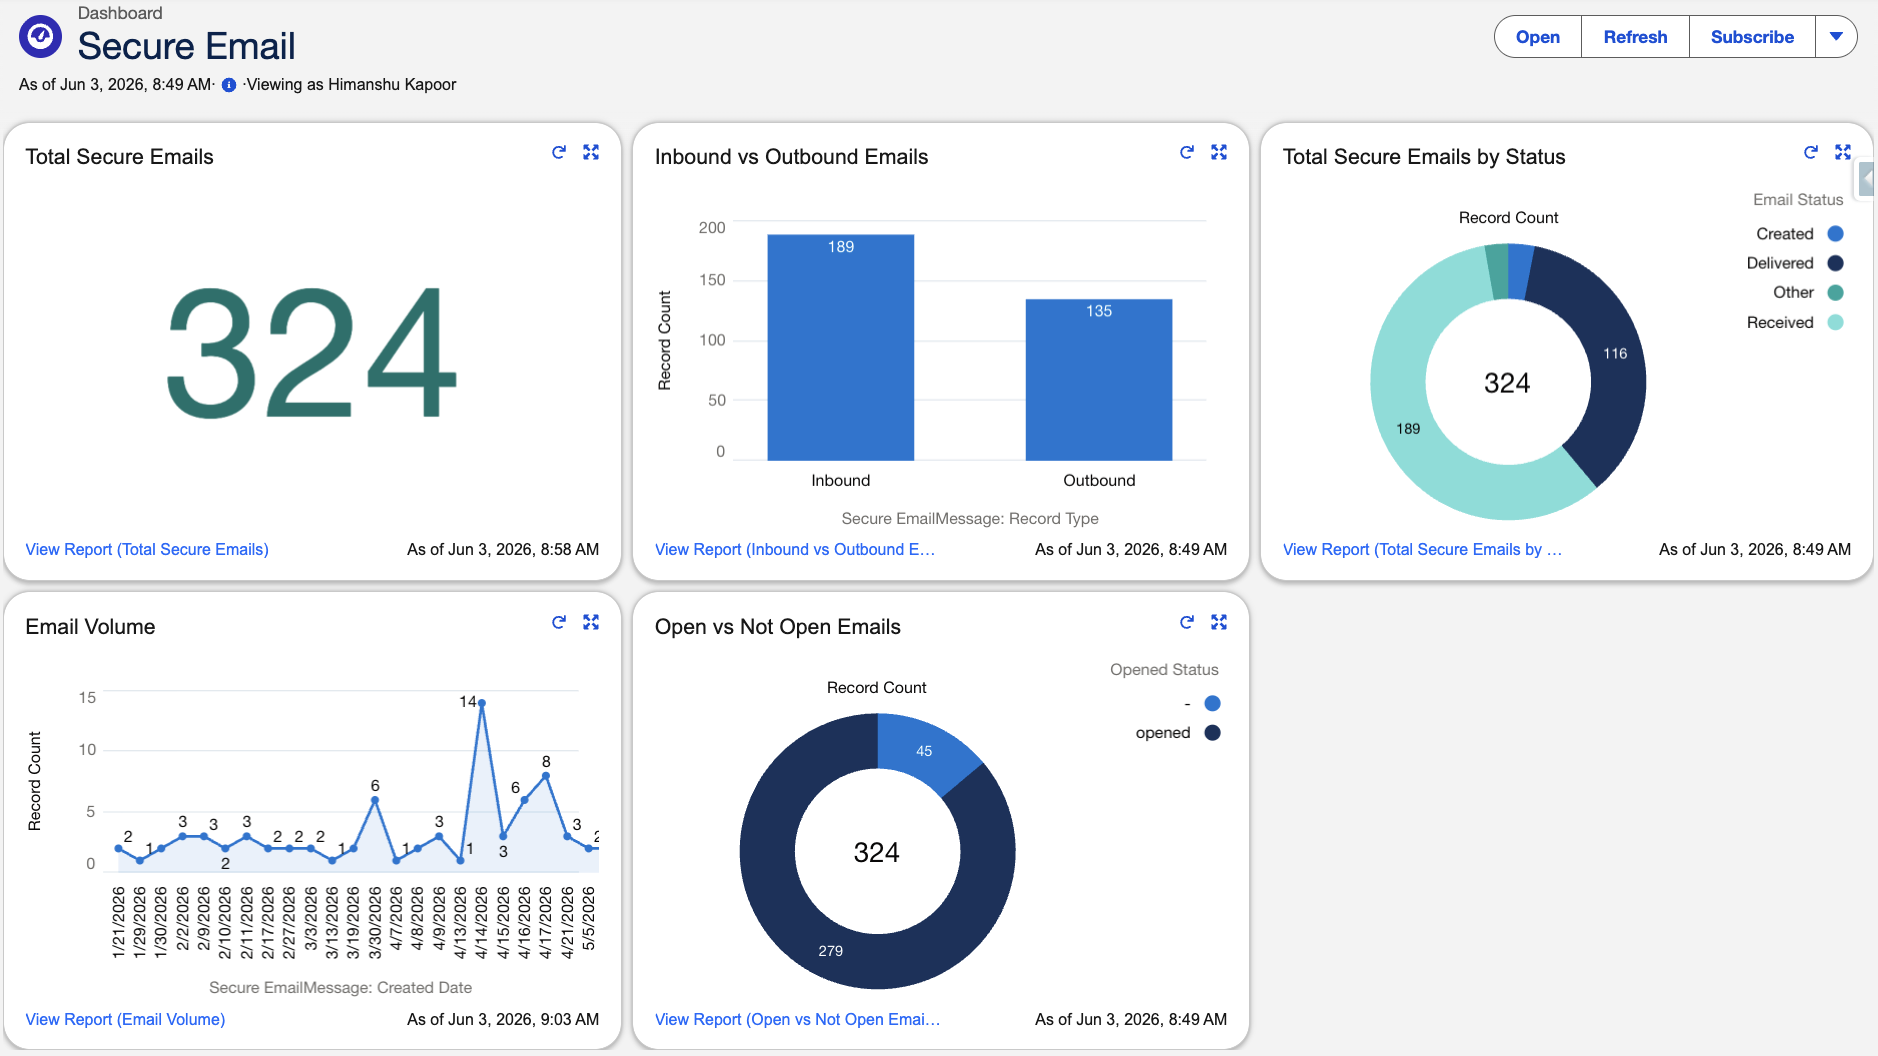This screenshot has height=1056, width=1878.
Task: Click the Inbound bar labeled 189
Action: (841, 347)
